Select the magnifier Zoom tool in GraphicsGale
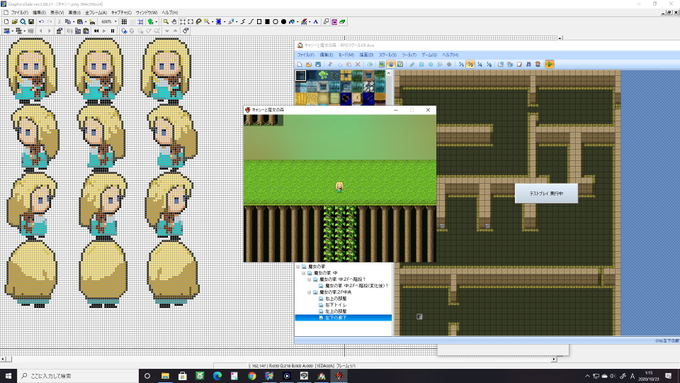 click(166, 22)
